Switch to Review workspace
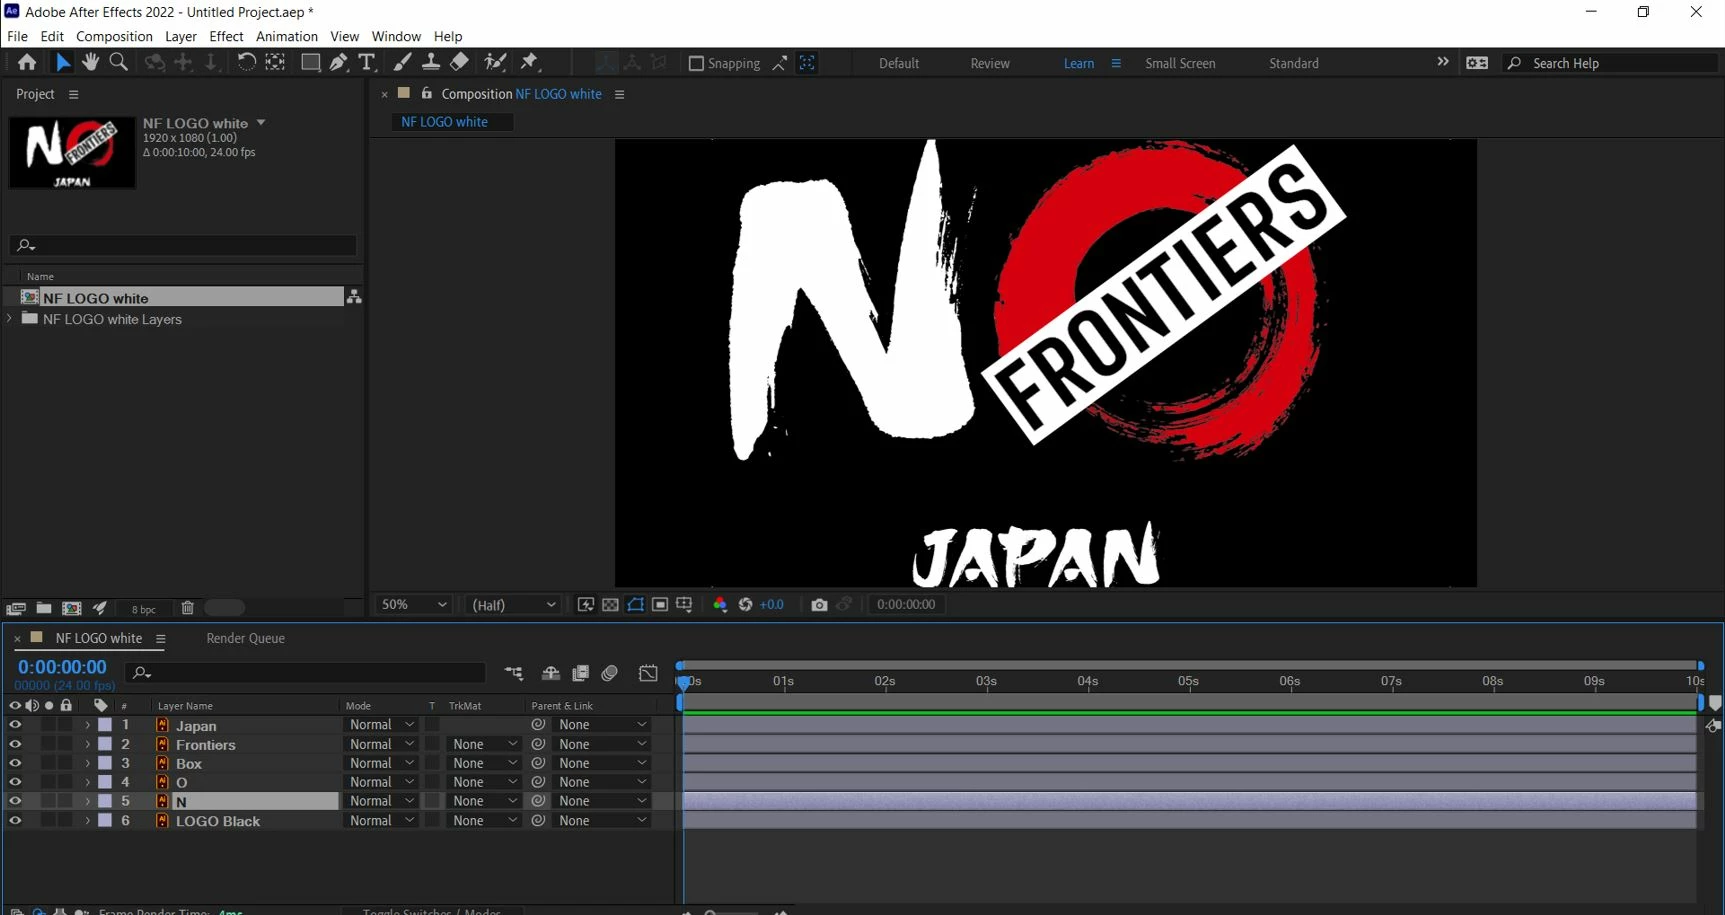Viewport: 1725px width, 915px height. tap(990, 63)
